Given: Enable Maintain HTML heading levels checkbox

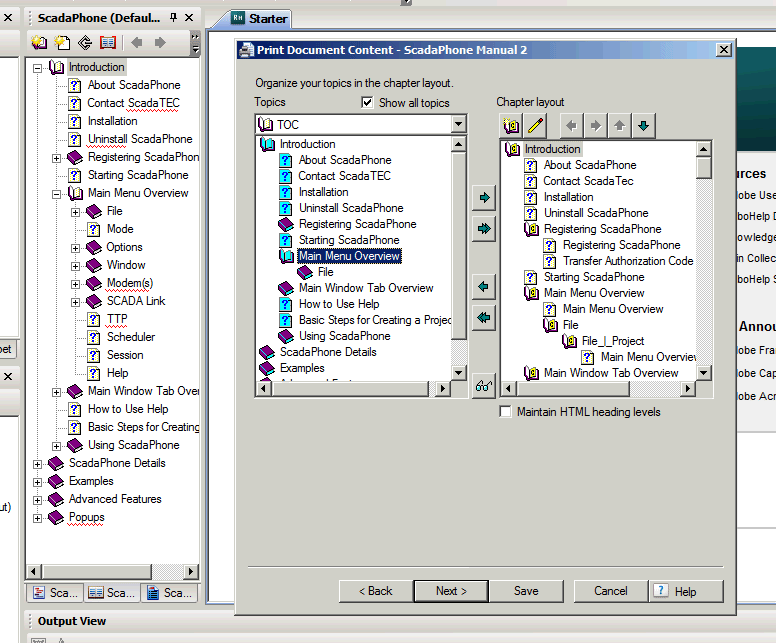Looking at the screenshot, I should [x=505, y=412].
